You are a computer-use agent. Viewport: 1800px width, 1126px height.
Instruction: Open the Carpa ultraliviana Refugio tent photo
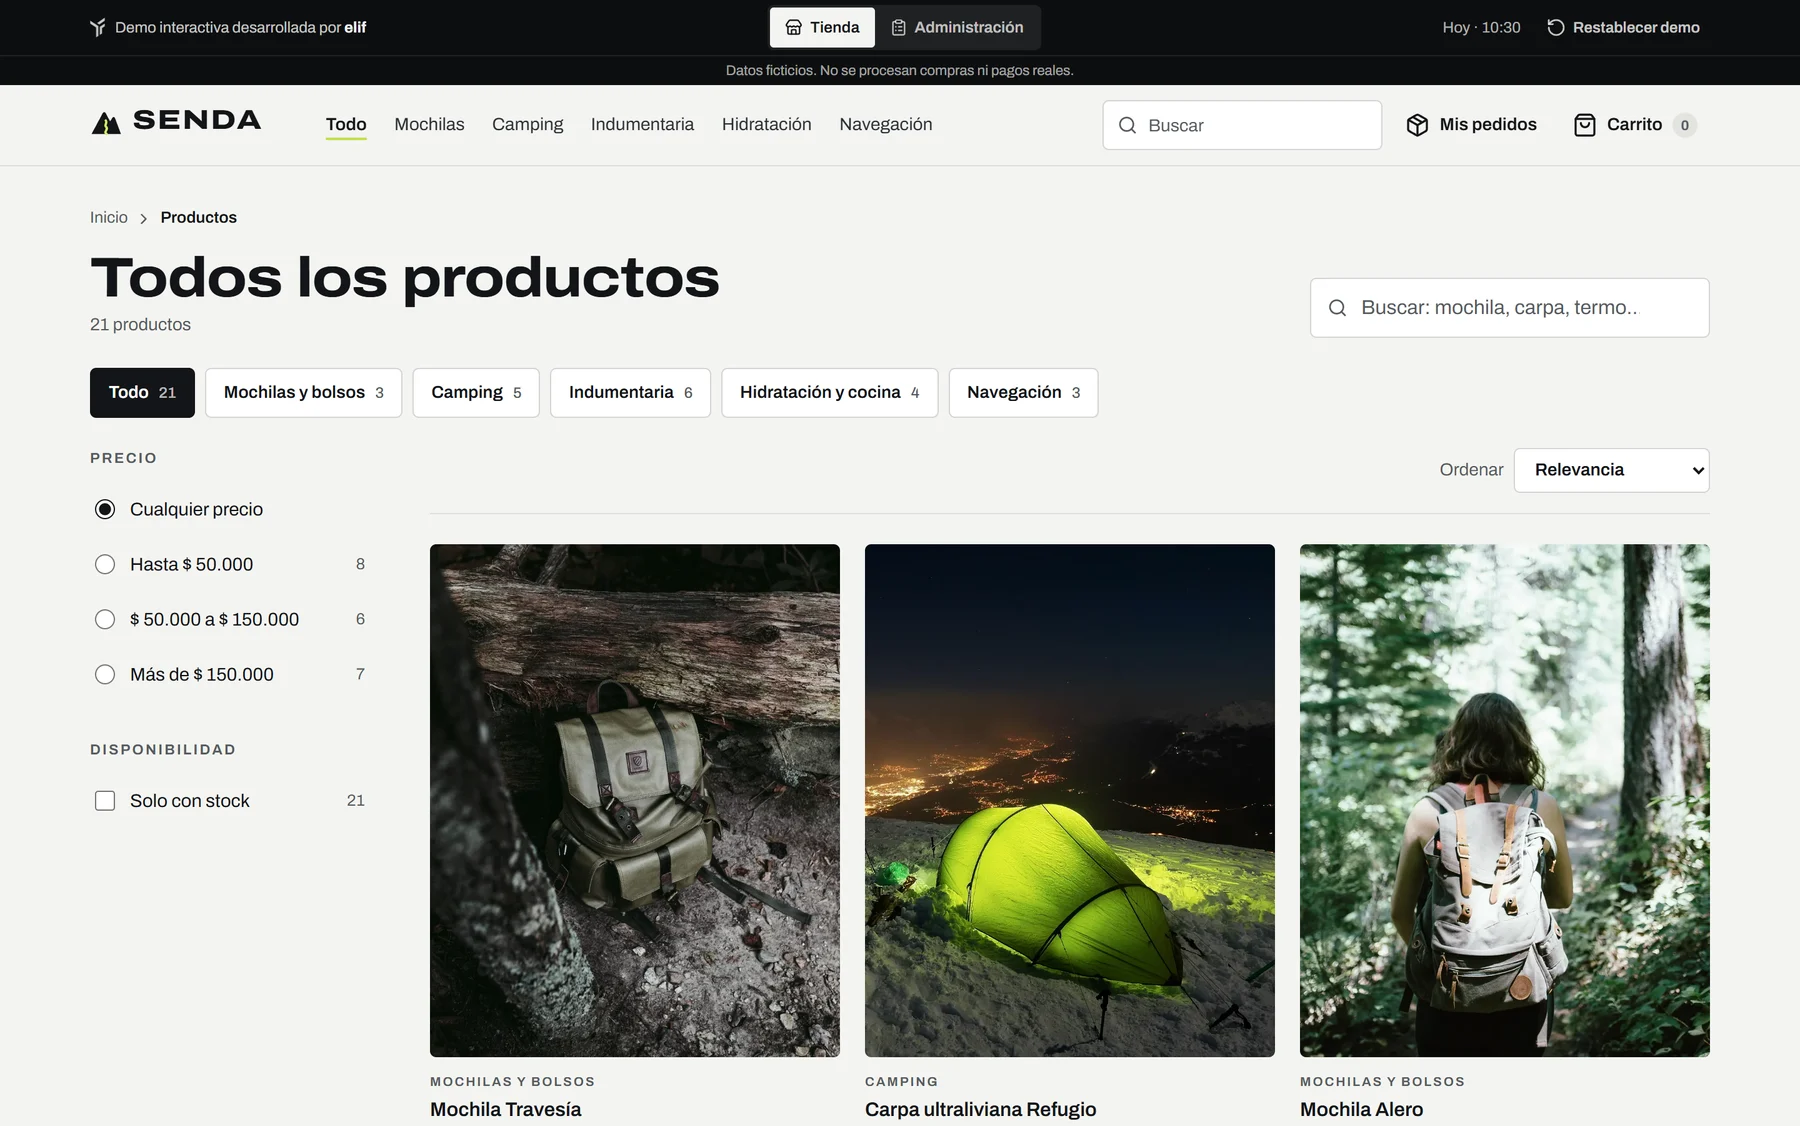tap(1070, 800)
